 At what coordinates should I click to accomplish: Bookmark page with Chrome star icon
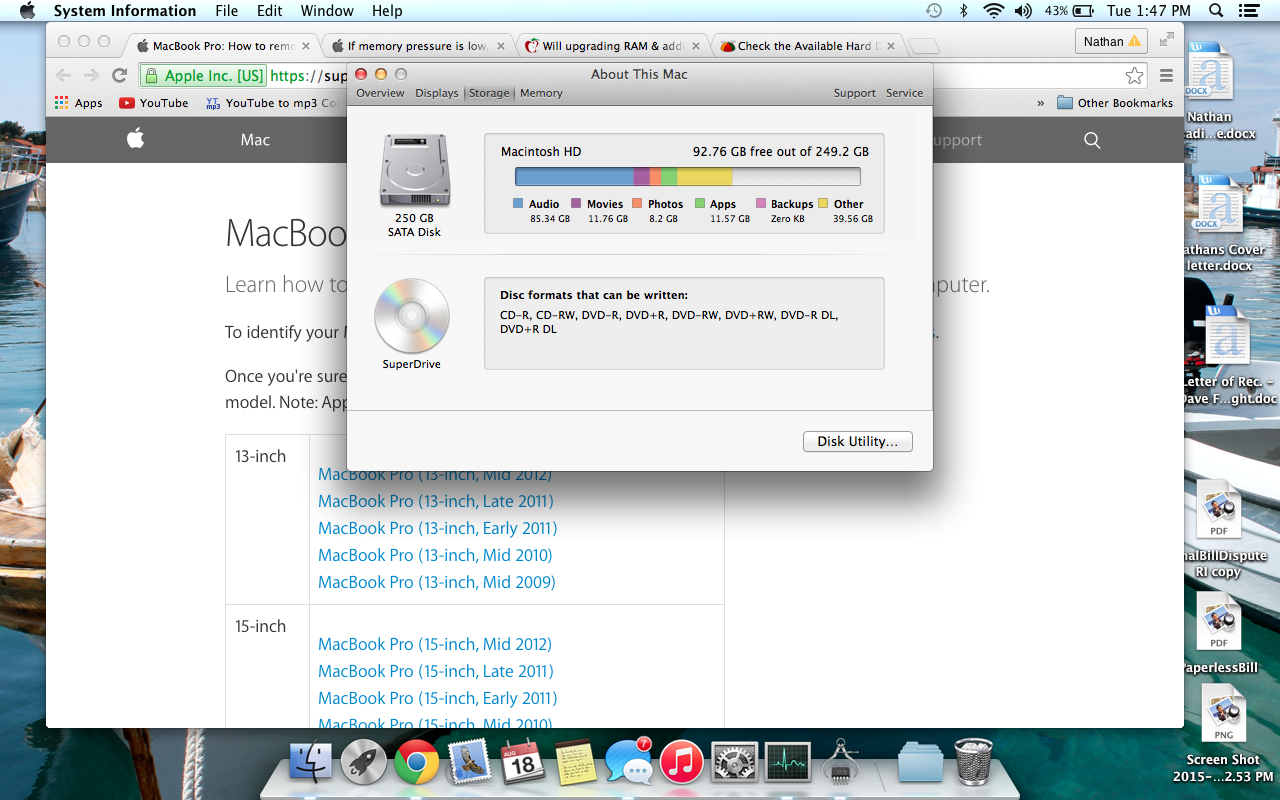coord(1134,76)
